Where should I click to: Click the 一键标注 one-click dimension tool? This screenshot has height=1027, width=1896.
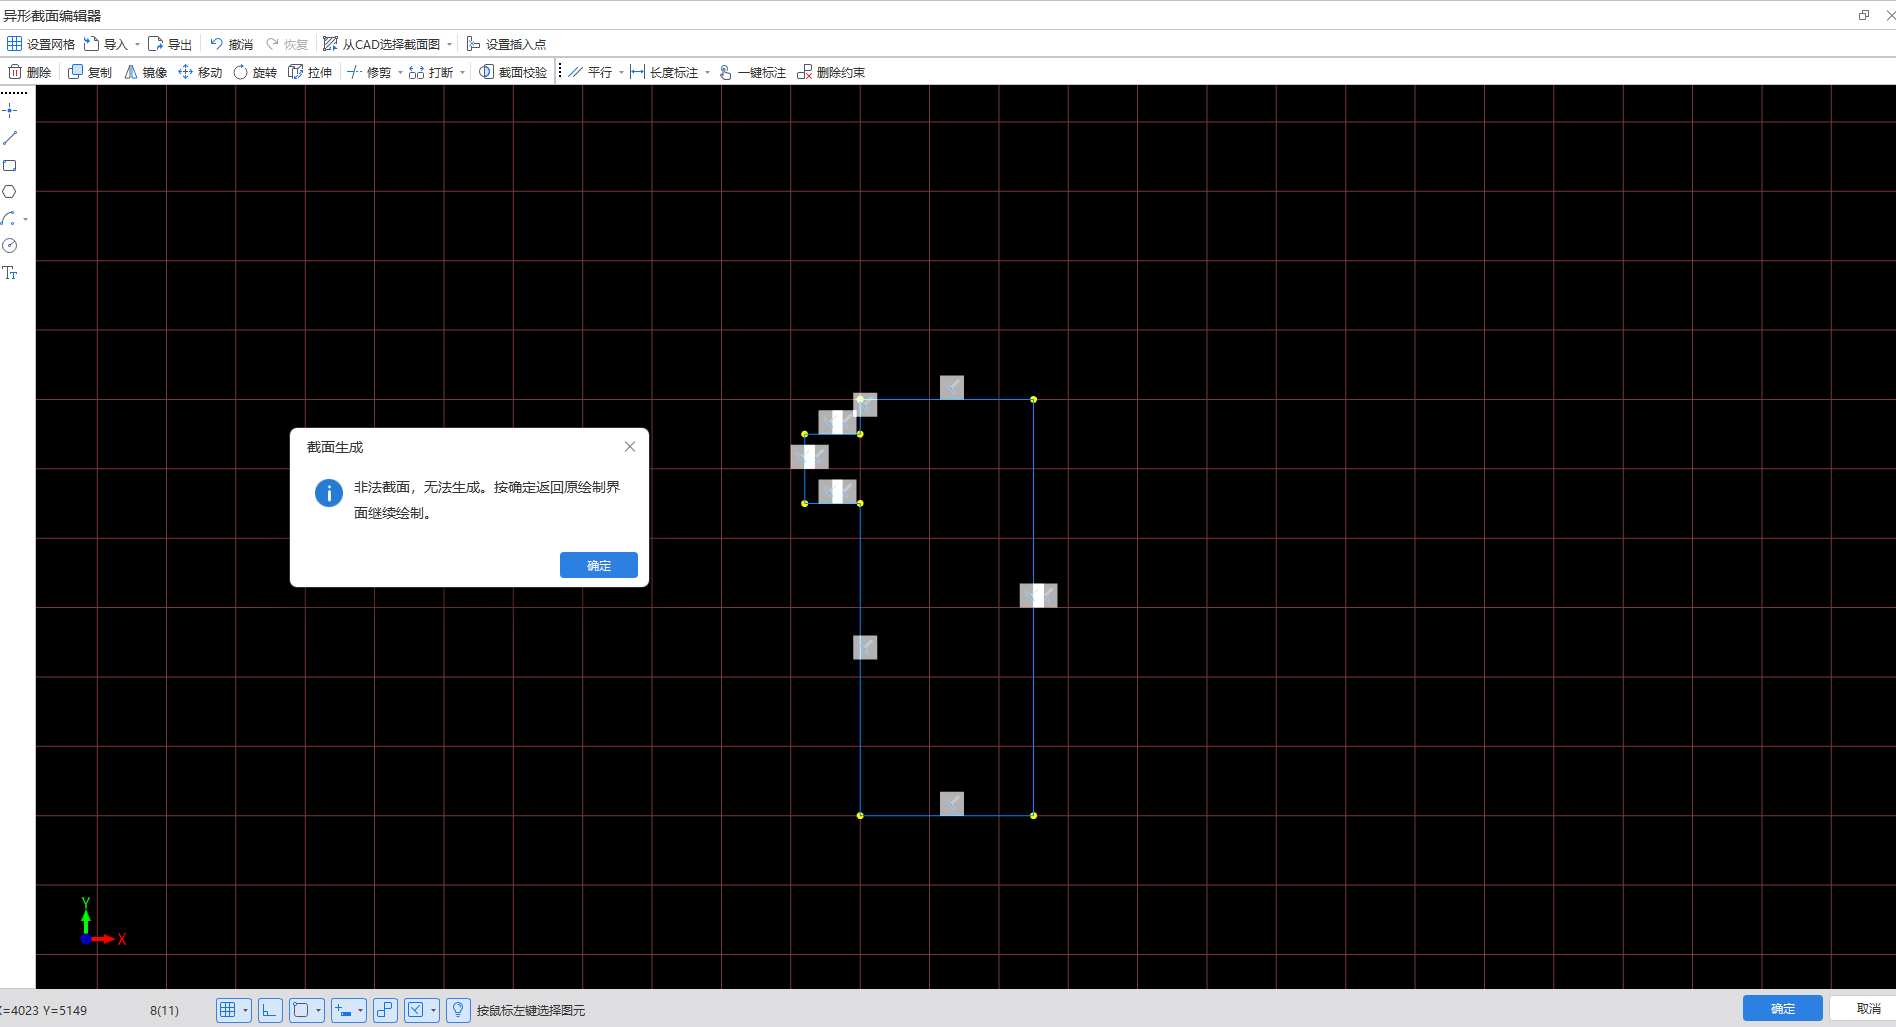[752, 72]
